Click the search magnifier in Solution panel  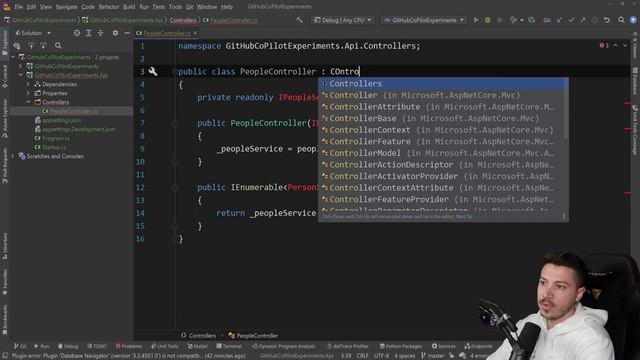[x=58, y=46]
